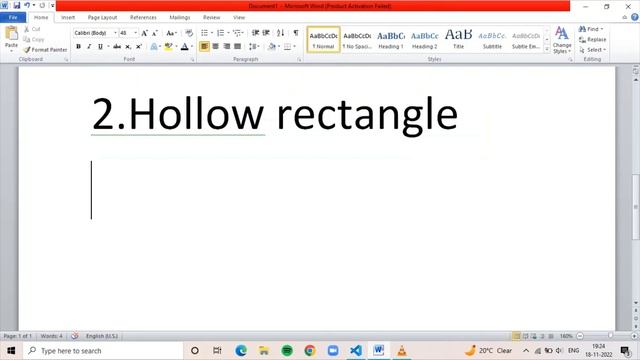This screenshot has width=640, height=360.
Task: Click the Clear Formatting icon
Action: (189, 33)
